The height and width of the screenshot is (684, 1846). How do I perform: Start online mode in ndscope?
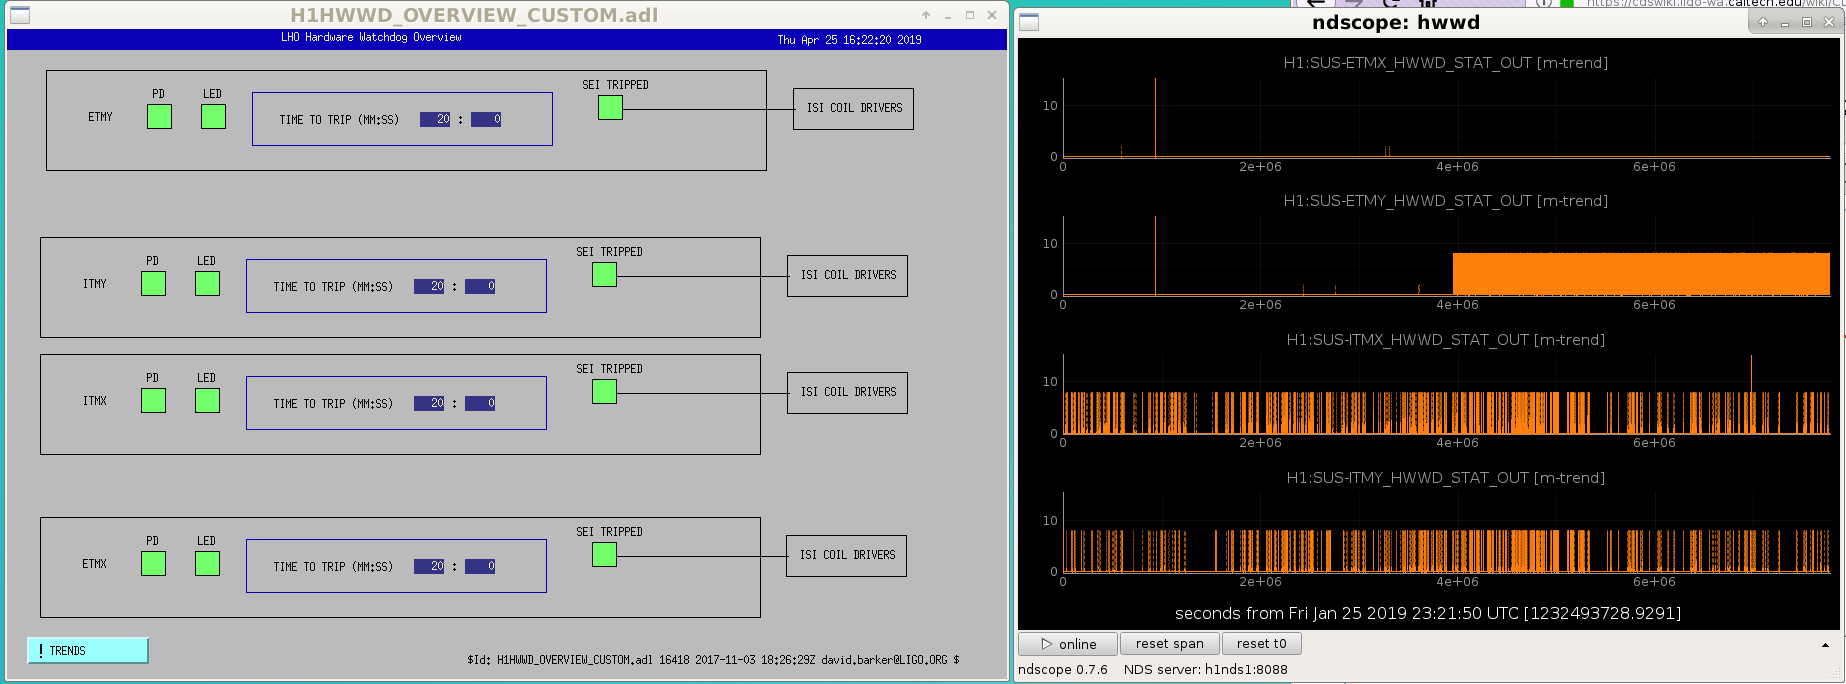point(1068,644)
